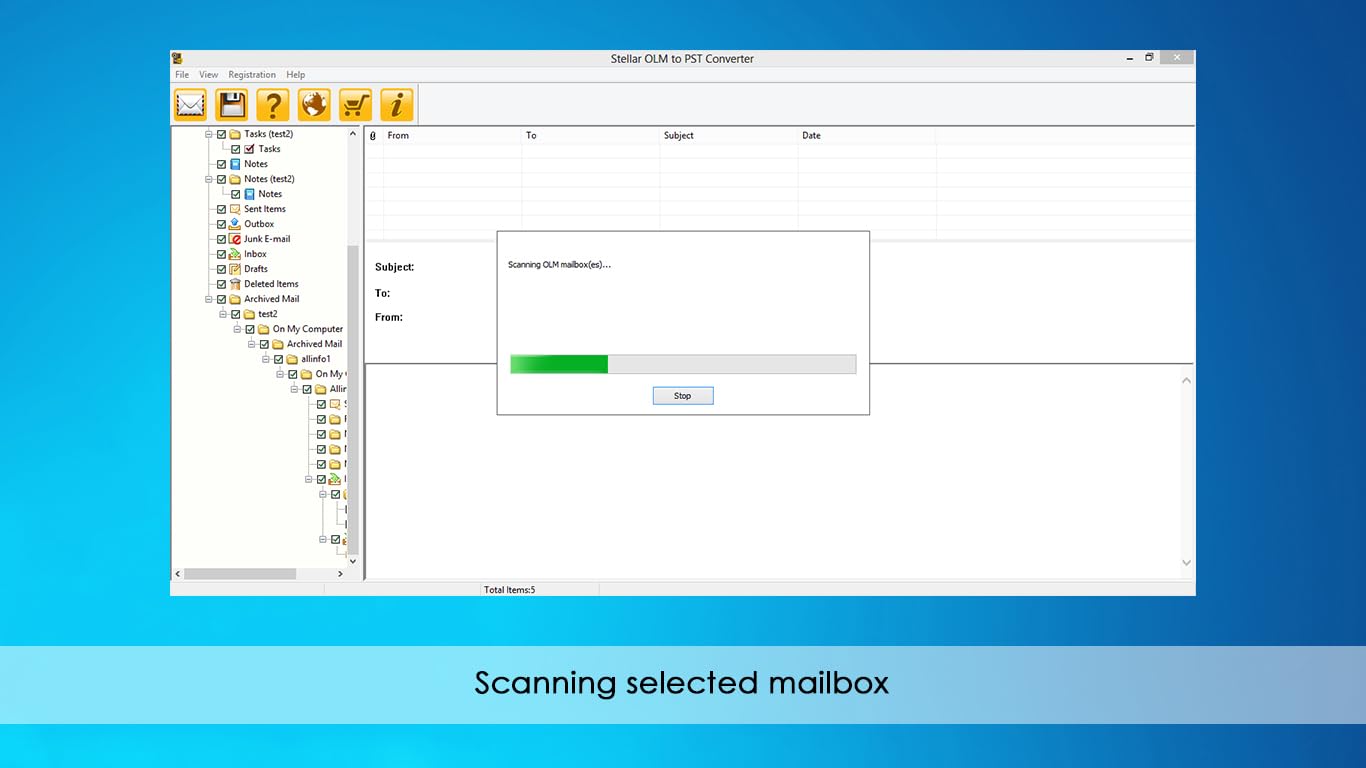The height and width of the screenshot is (768, 1366).
Task: Toggle the allinfo1 checkbox
Action: pos(279,359)
